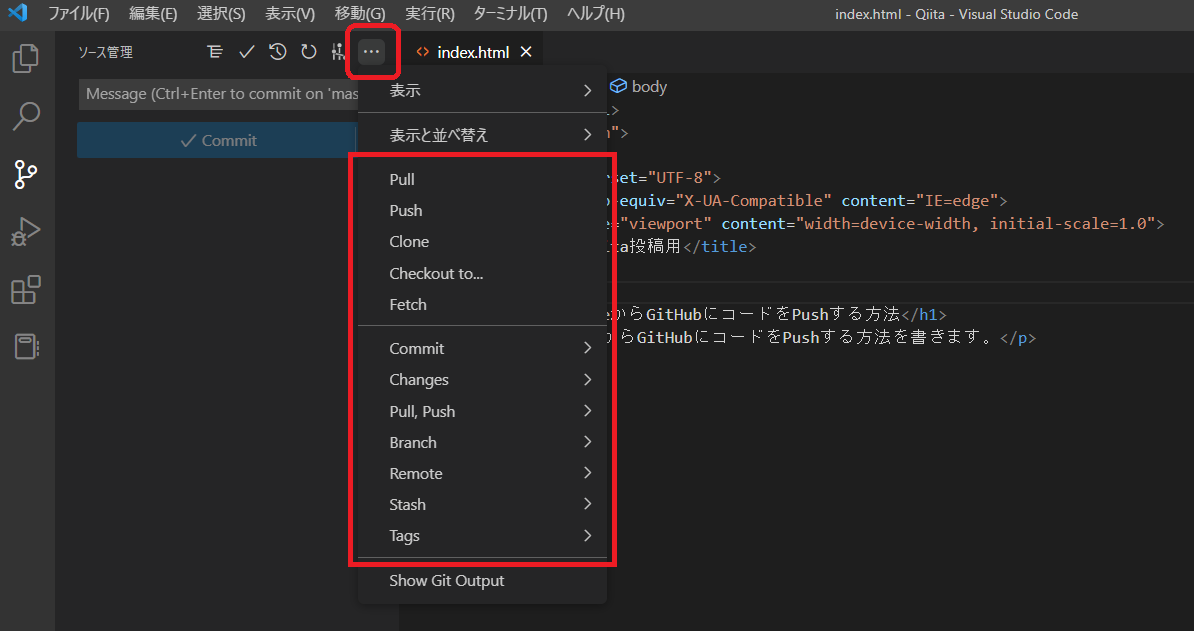Toggle View as Tree in Source Control toolbar
The width and height of the screenshot is (1194, 631).
(x=214, y=51)
